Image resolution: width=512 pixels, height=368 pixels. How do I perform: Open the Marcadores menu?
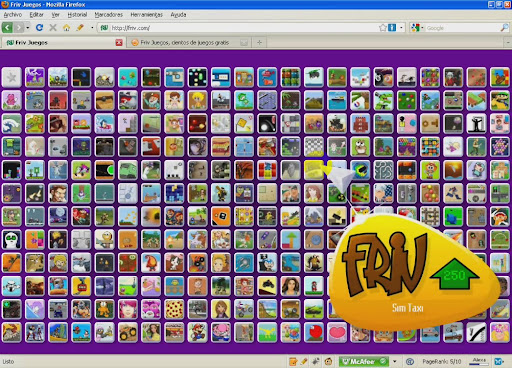coord(109,15)
